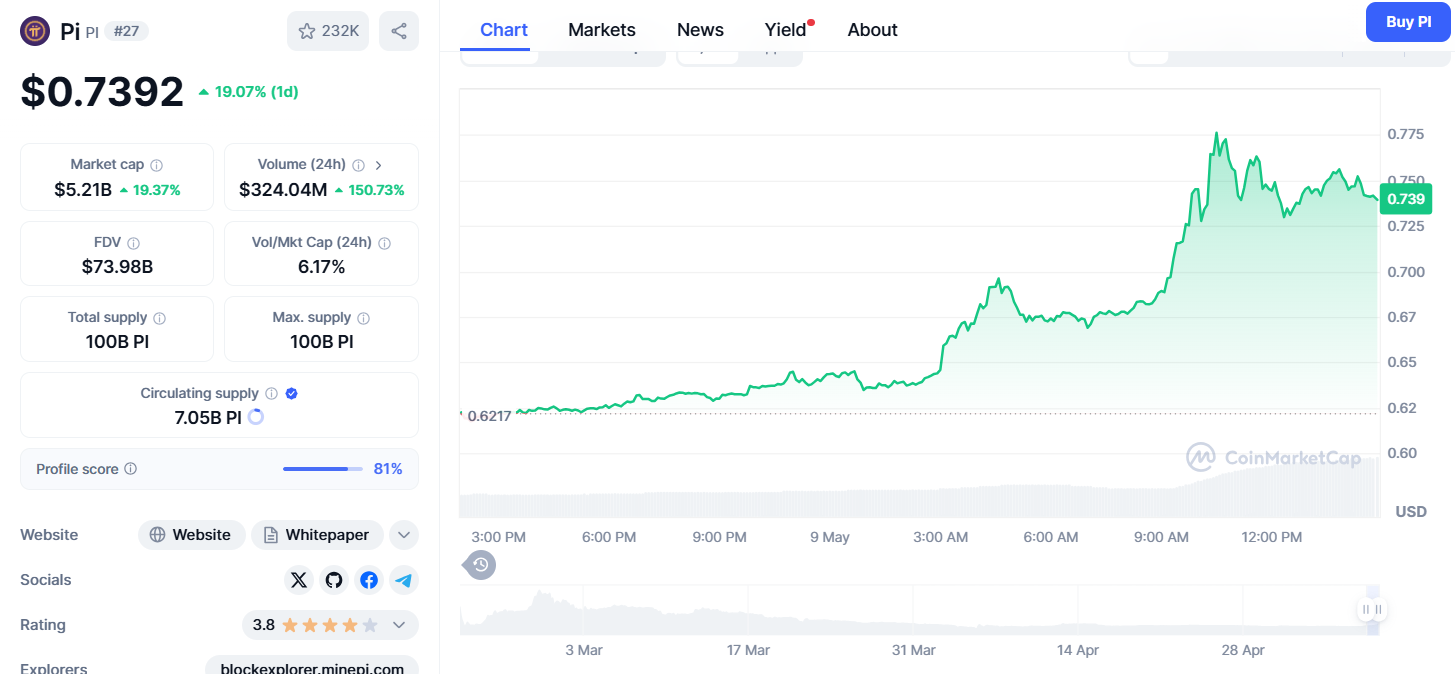
Task: Click the $73.98B FDV value
Action: 117,267
